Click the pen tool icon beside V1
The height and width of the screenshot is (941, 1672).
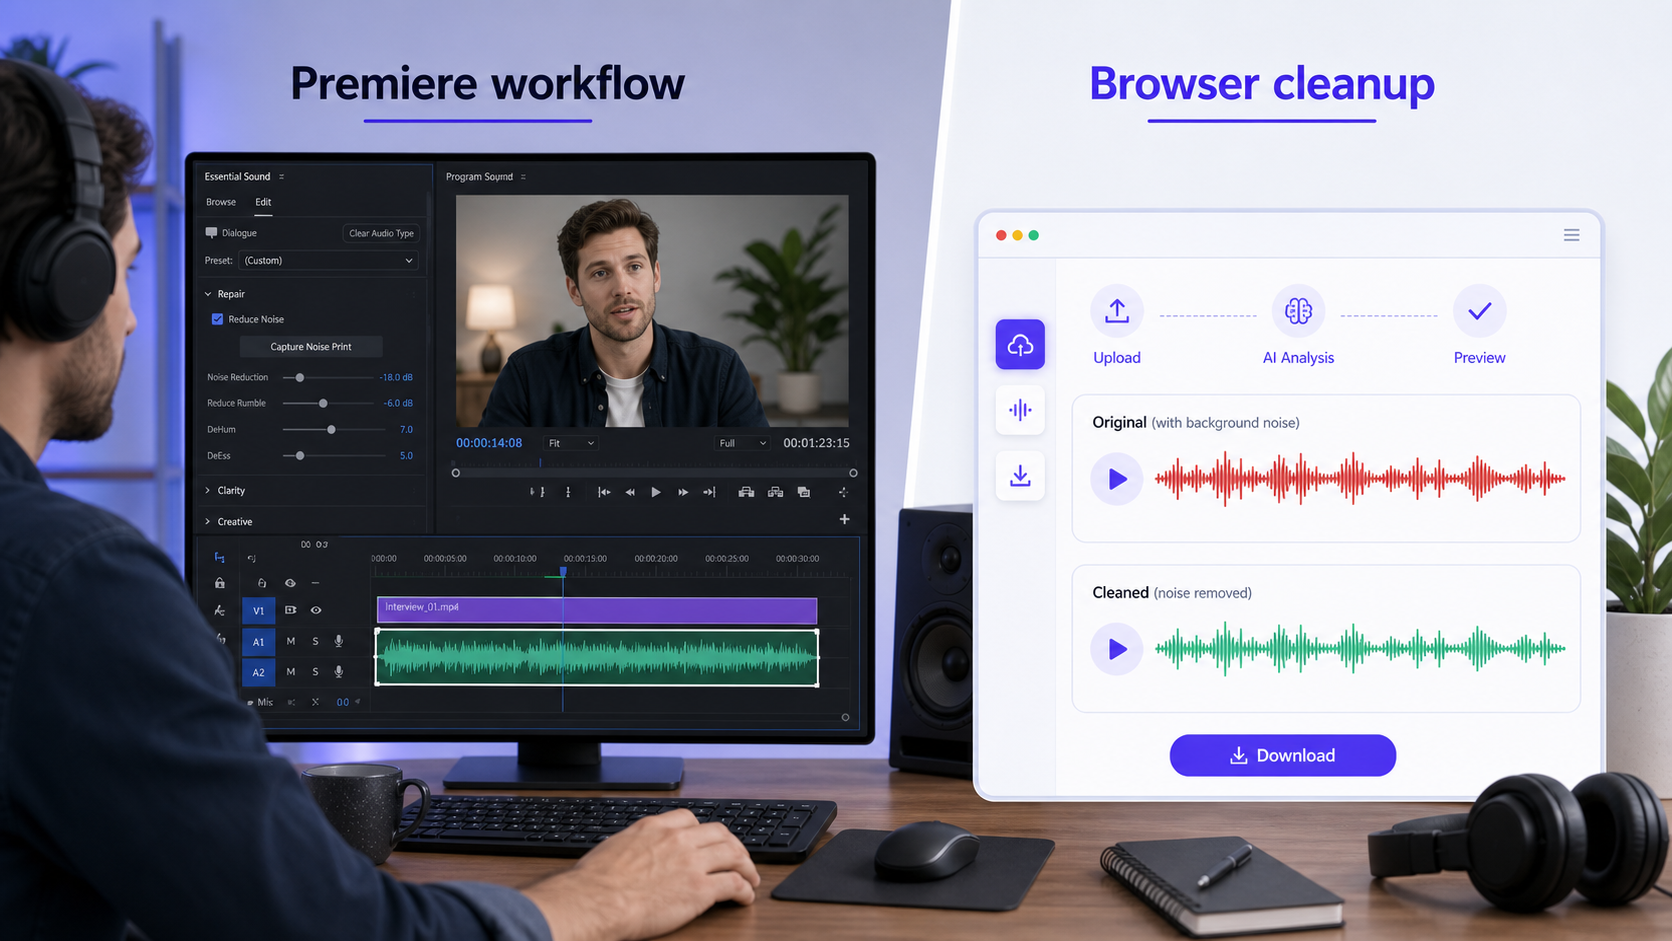[219, 610]
